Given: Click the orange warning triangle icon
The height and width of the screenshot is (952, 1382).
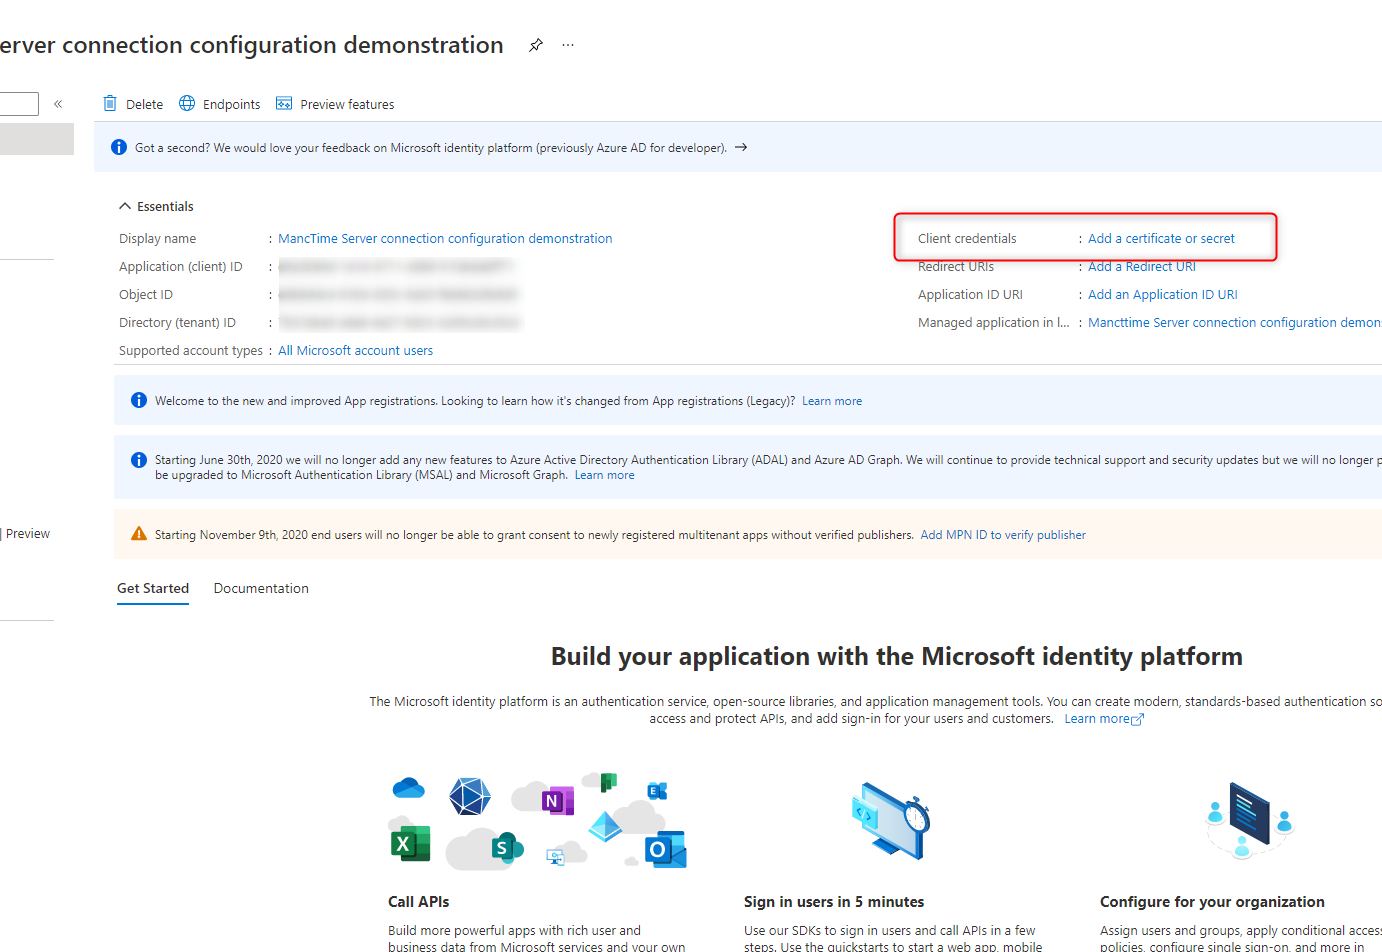Looking at the screenshot, I should [x=139, y=534].
